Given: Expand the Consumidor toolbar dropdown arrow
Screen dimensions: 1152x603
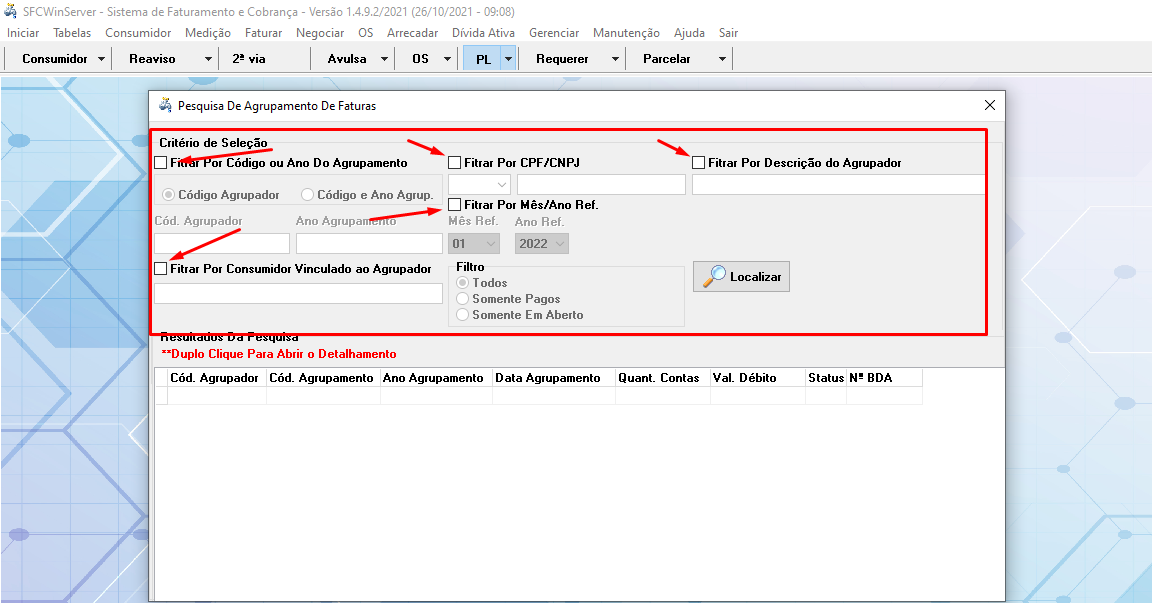Looking at the screenshot, I should click(x=102, y=59).
